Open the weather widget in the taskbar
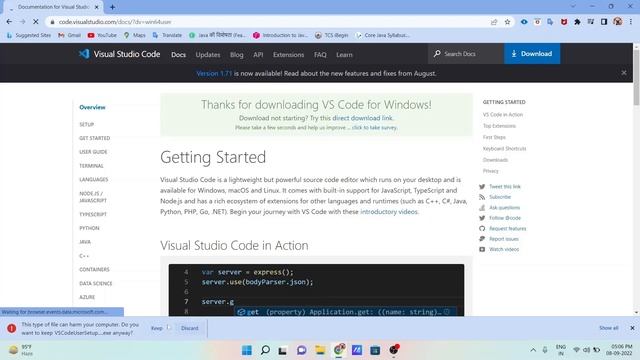This screenshot has width=640, height=360. [x=20, y=350]
